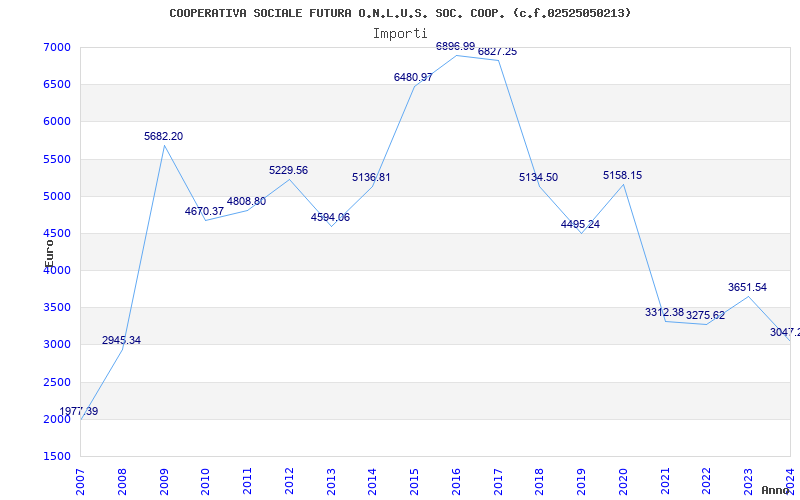The image size is (800, 500).
Task: Click the y-axis value 2500
Action: pos(57,382)
